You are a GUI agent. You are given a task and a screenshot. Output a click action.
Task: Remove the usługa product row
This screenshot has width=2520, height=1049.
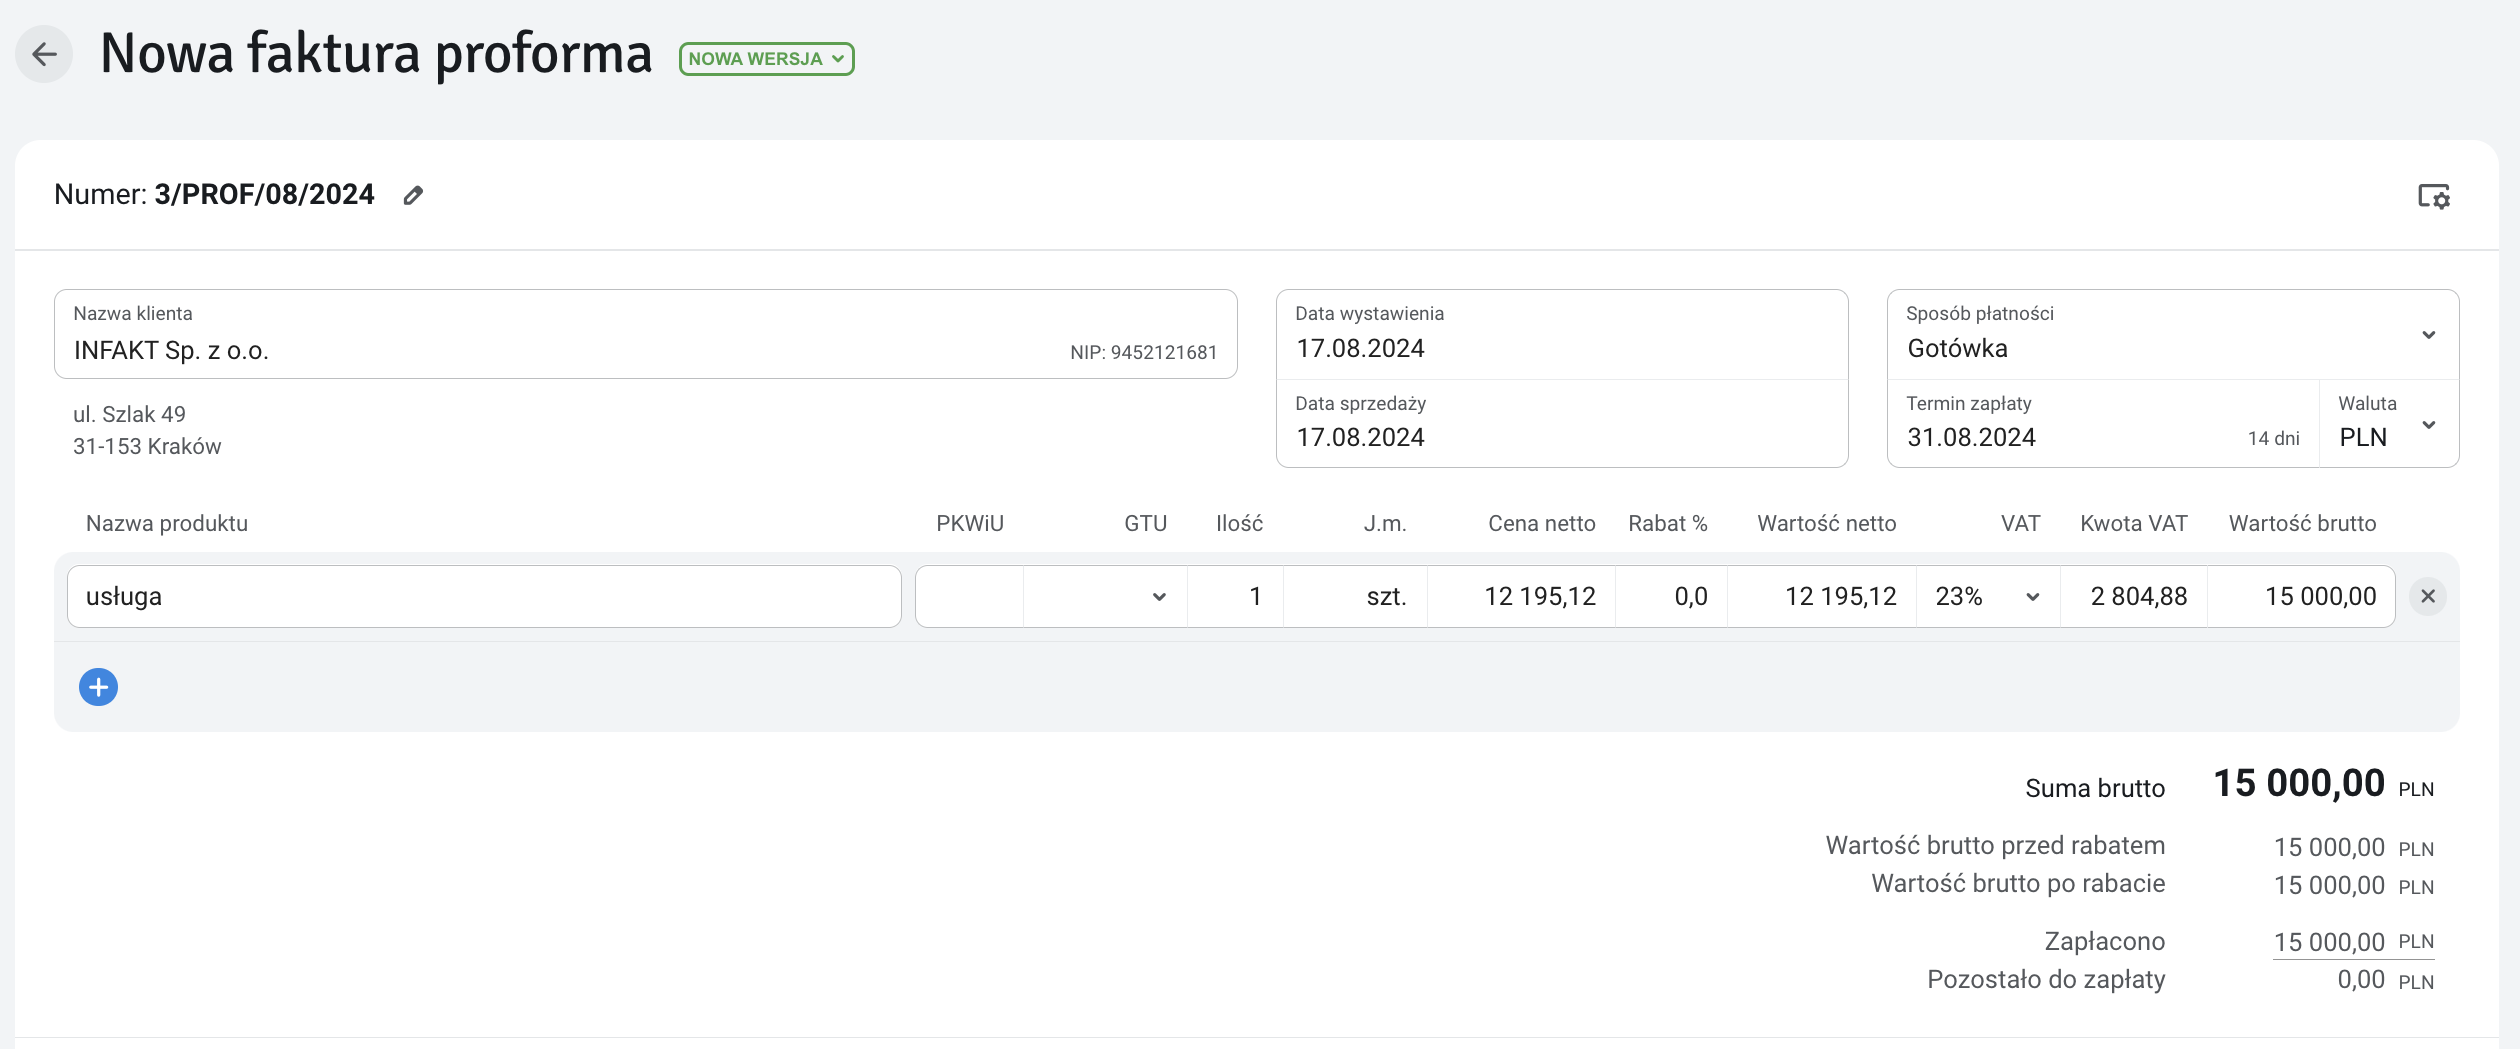coord(2427,596)
